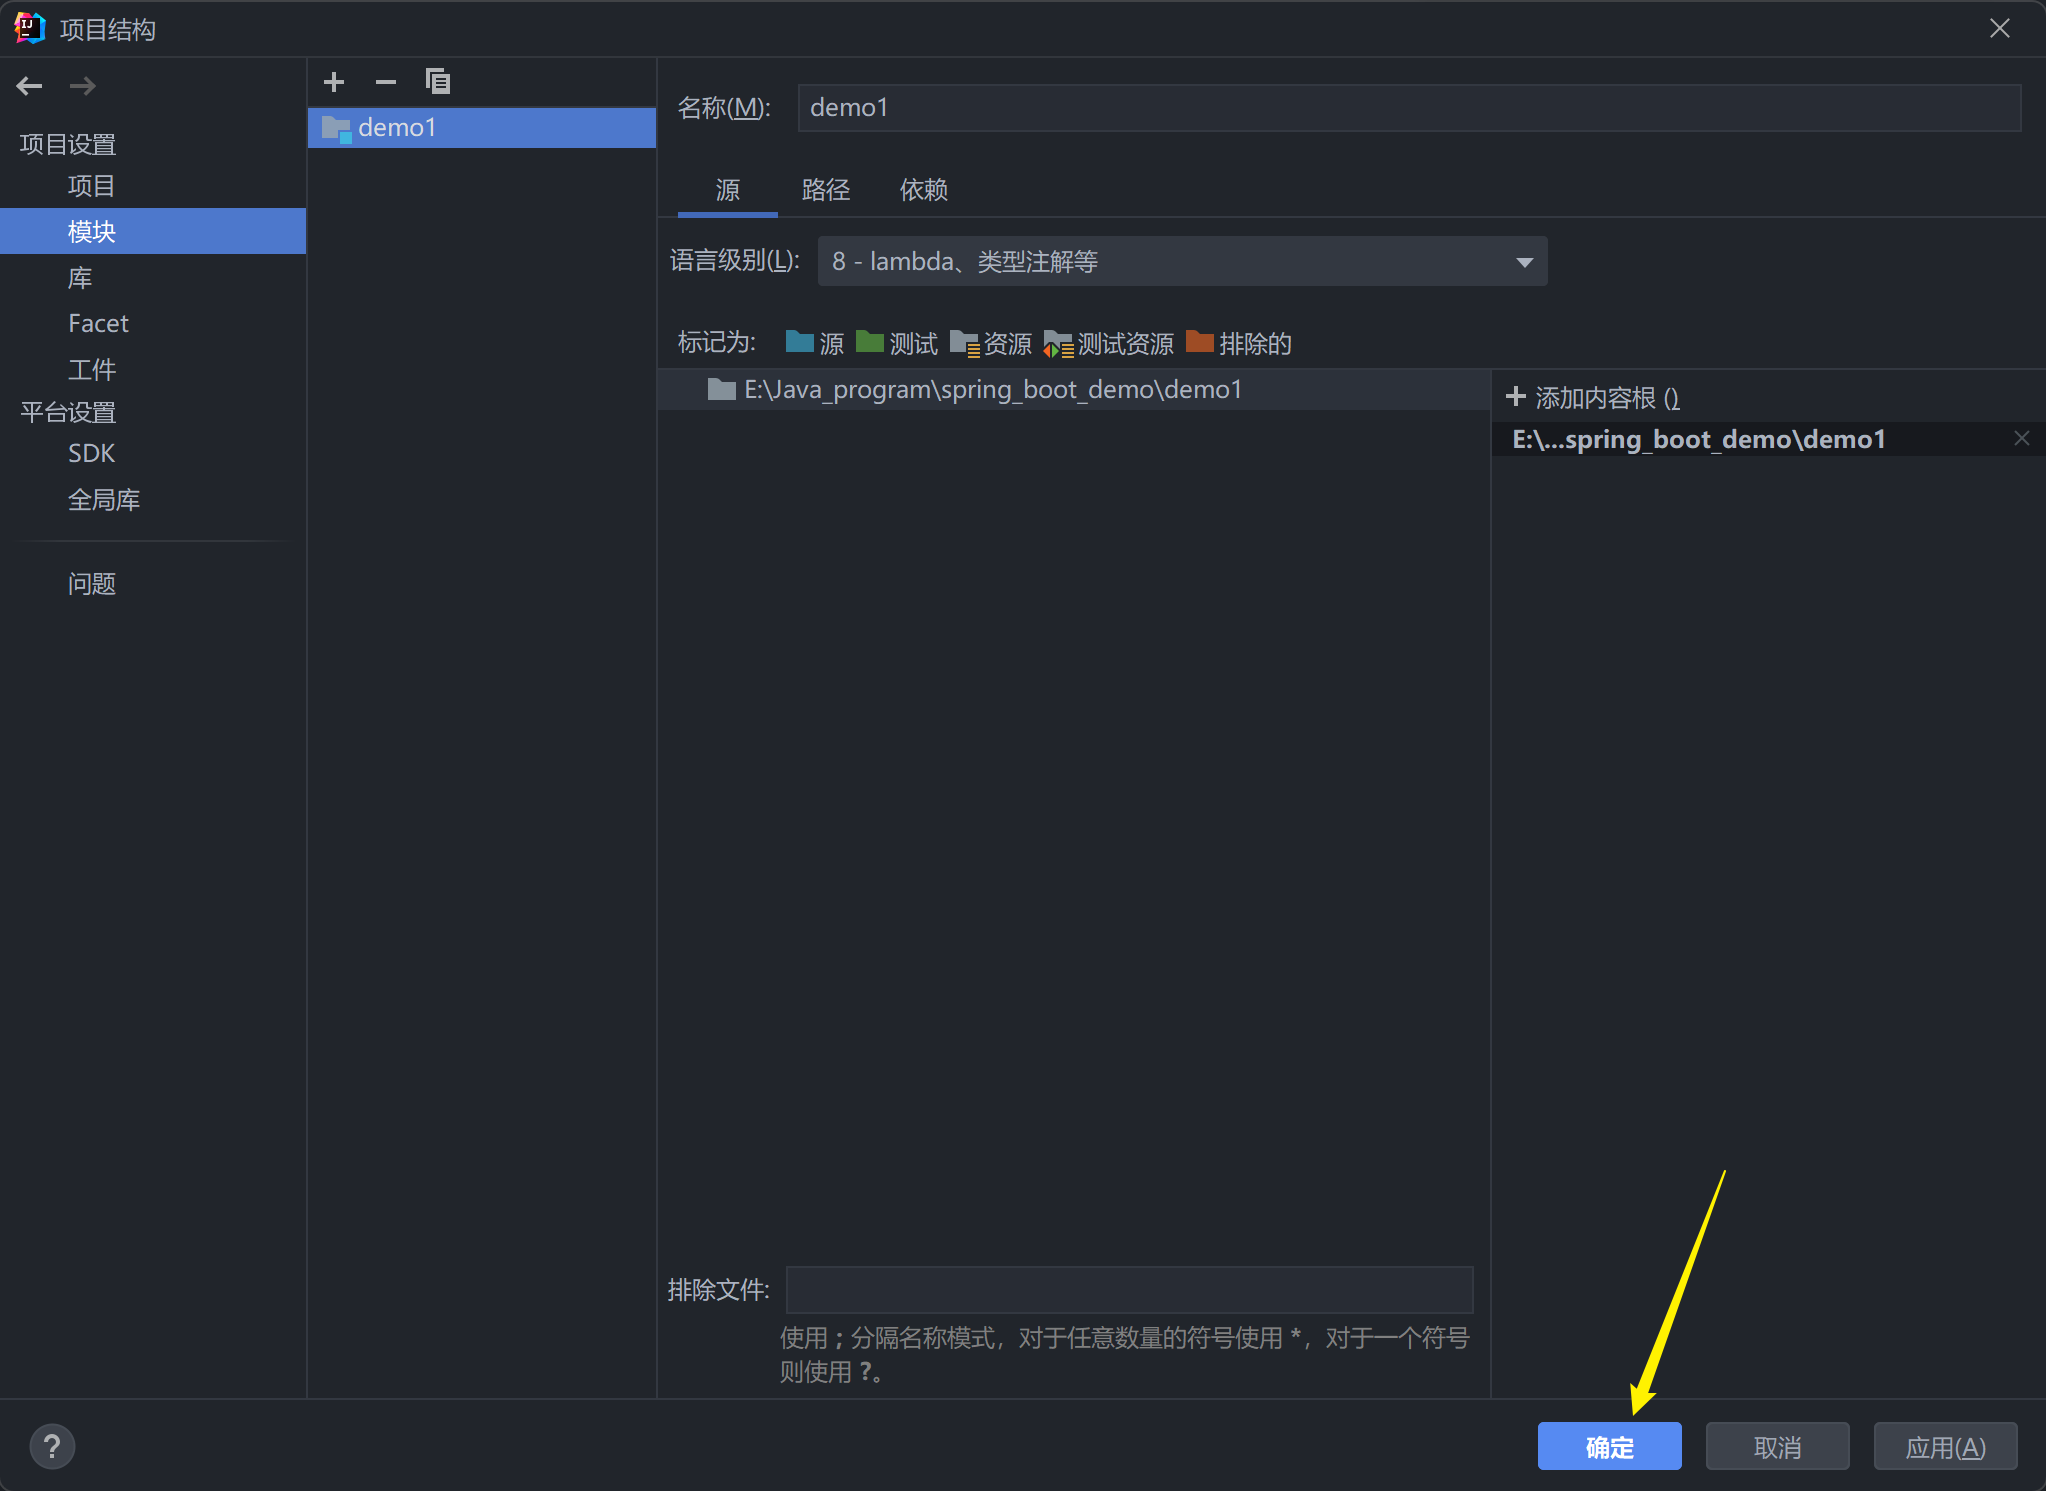Open help with question mark icon
The image size is (2046, 1491).
pyautogui.click(x=52, y=1447)
